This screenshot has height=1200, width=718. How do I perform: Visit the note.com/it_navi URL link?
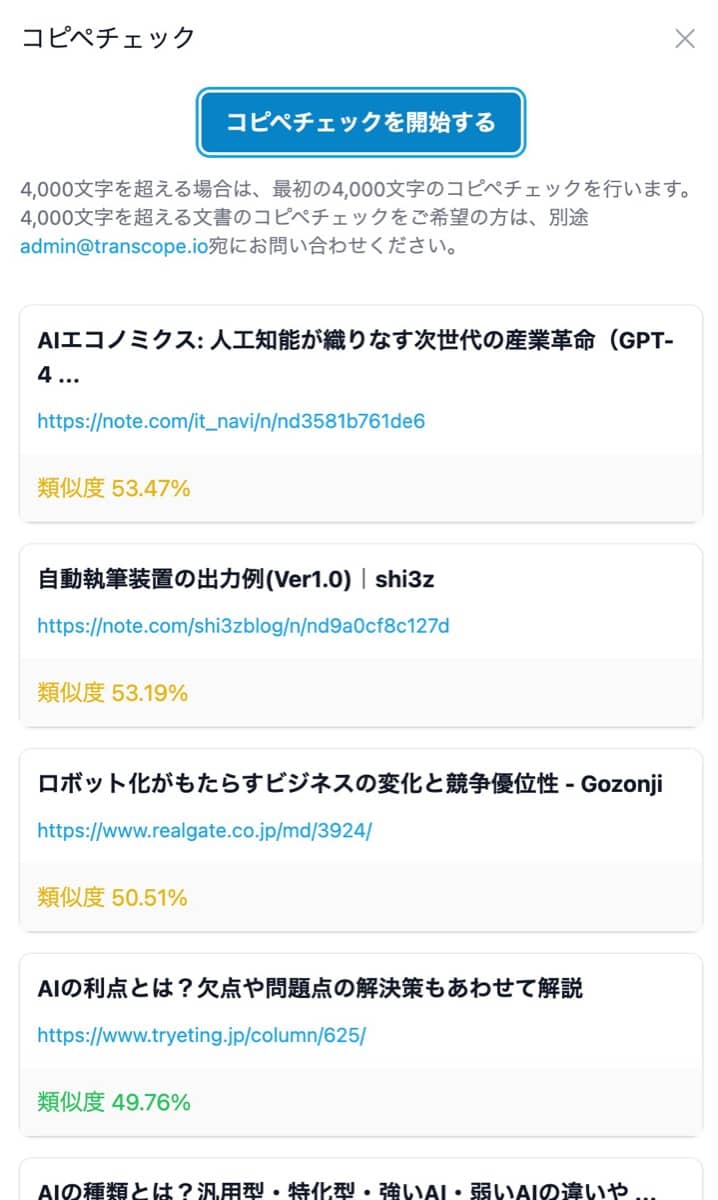[231, 421]
